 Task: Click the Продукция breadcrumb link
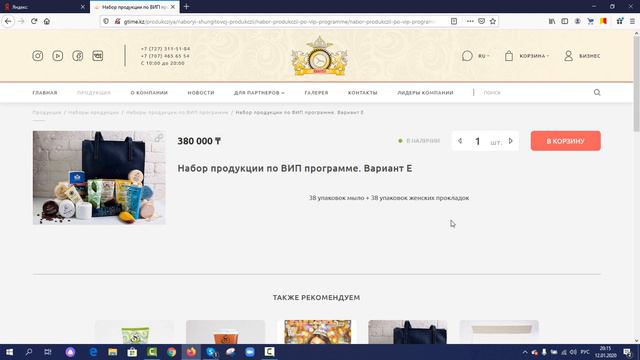[x=47, y=112]
